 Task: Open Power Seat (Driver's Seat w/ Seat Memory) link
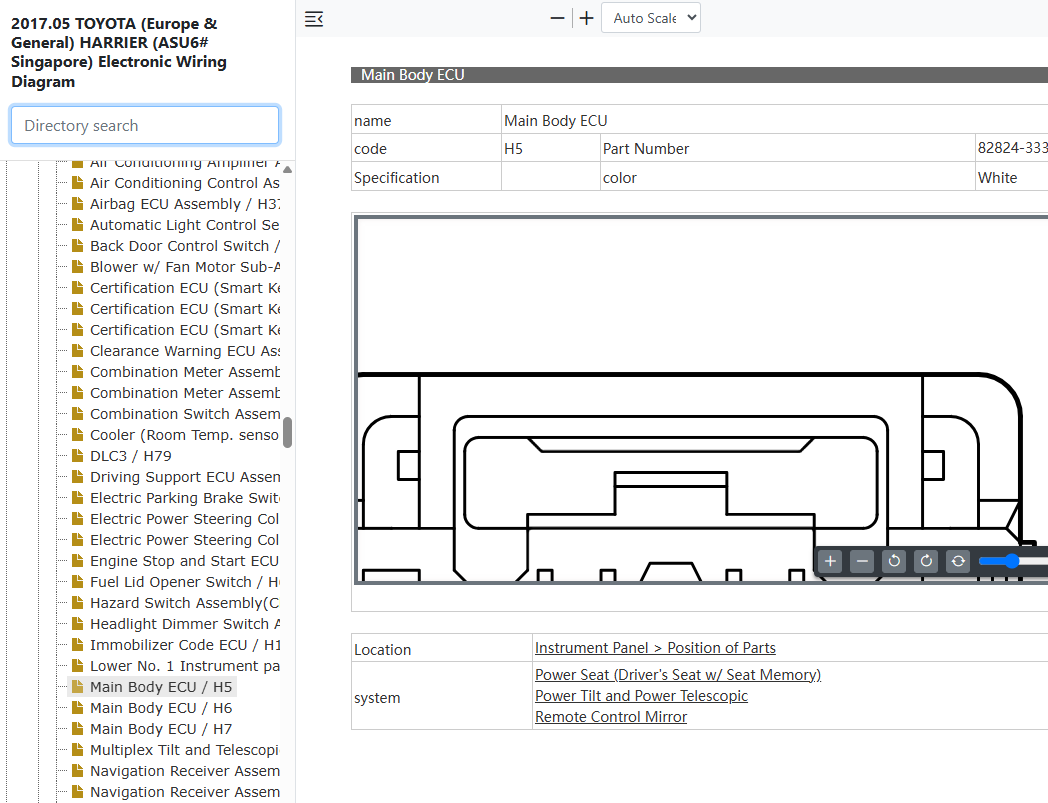pyautogui.click(x=678, y=675)
